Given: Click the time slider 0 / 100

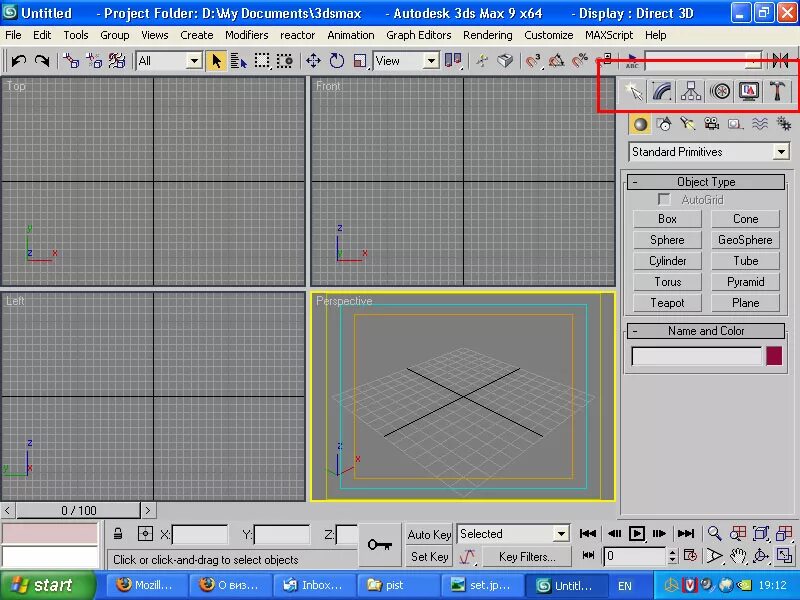Looking at the screenshot, I should coord(78,510).
